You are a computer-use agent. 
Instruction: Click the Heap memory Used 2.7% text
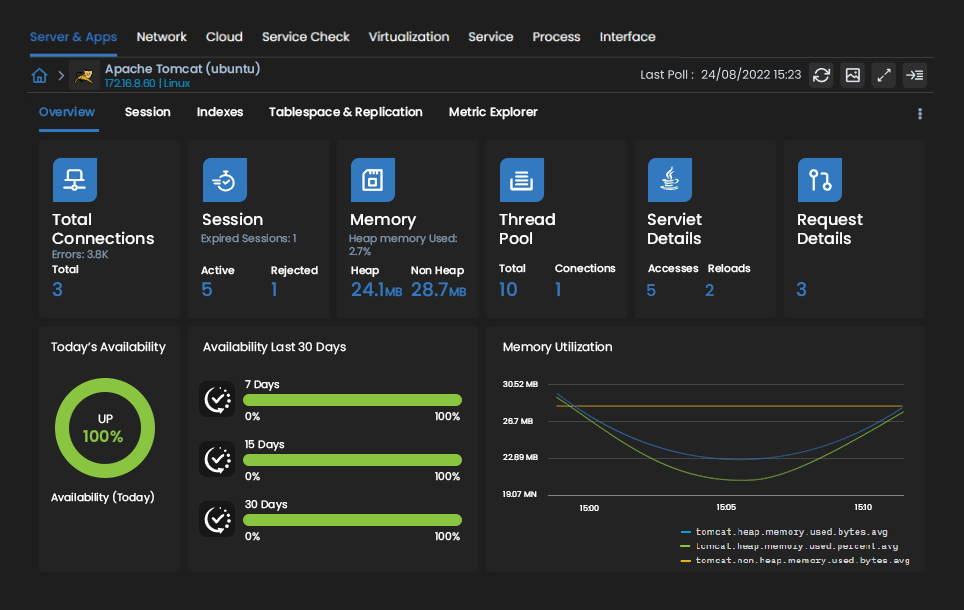(x=403, y=245)
